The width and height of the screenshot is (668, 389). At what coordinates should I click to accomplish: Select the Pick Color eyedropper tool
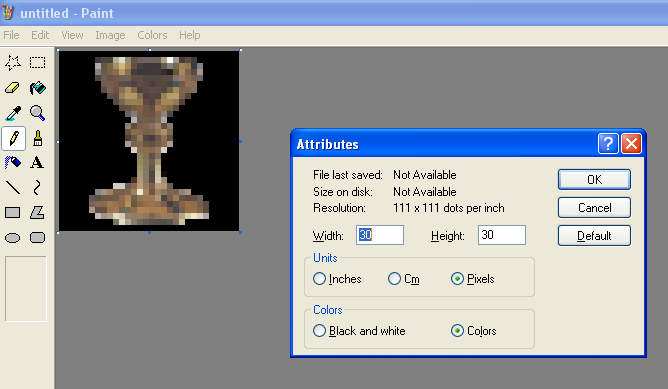pyautogui.click(x=13, y=113)
